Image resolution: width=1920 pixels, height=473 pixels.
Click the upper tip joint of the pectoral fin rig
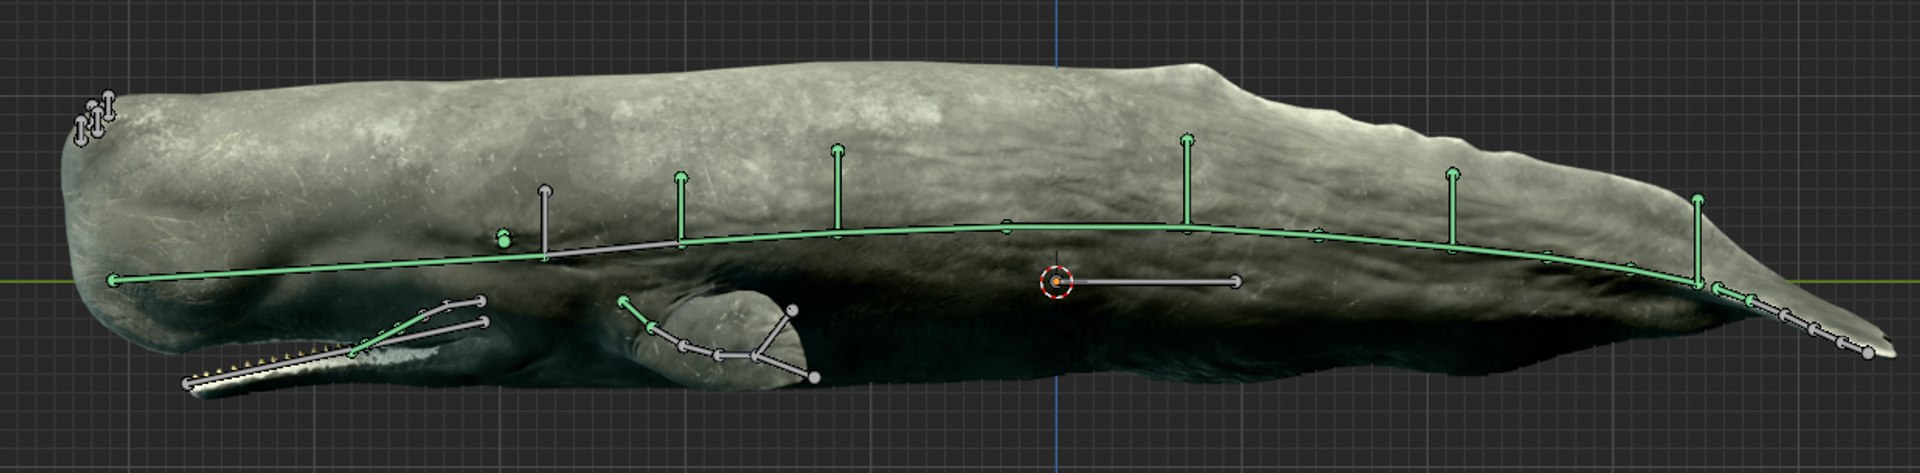point(792,311)
